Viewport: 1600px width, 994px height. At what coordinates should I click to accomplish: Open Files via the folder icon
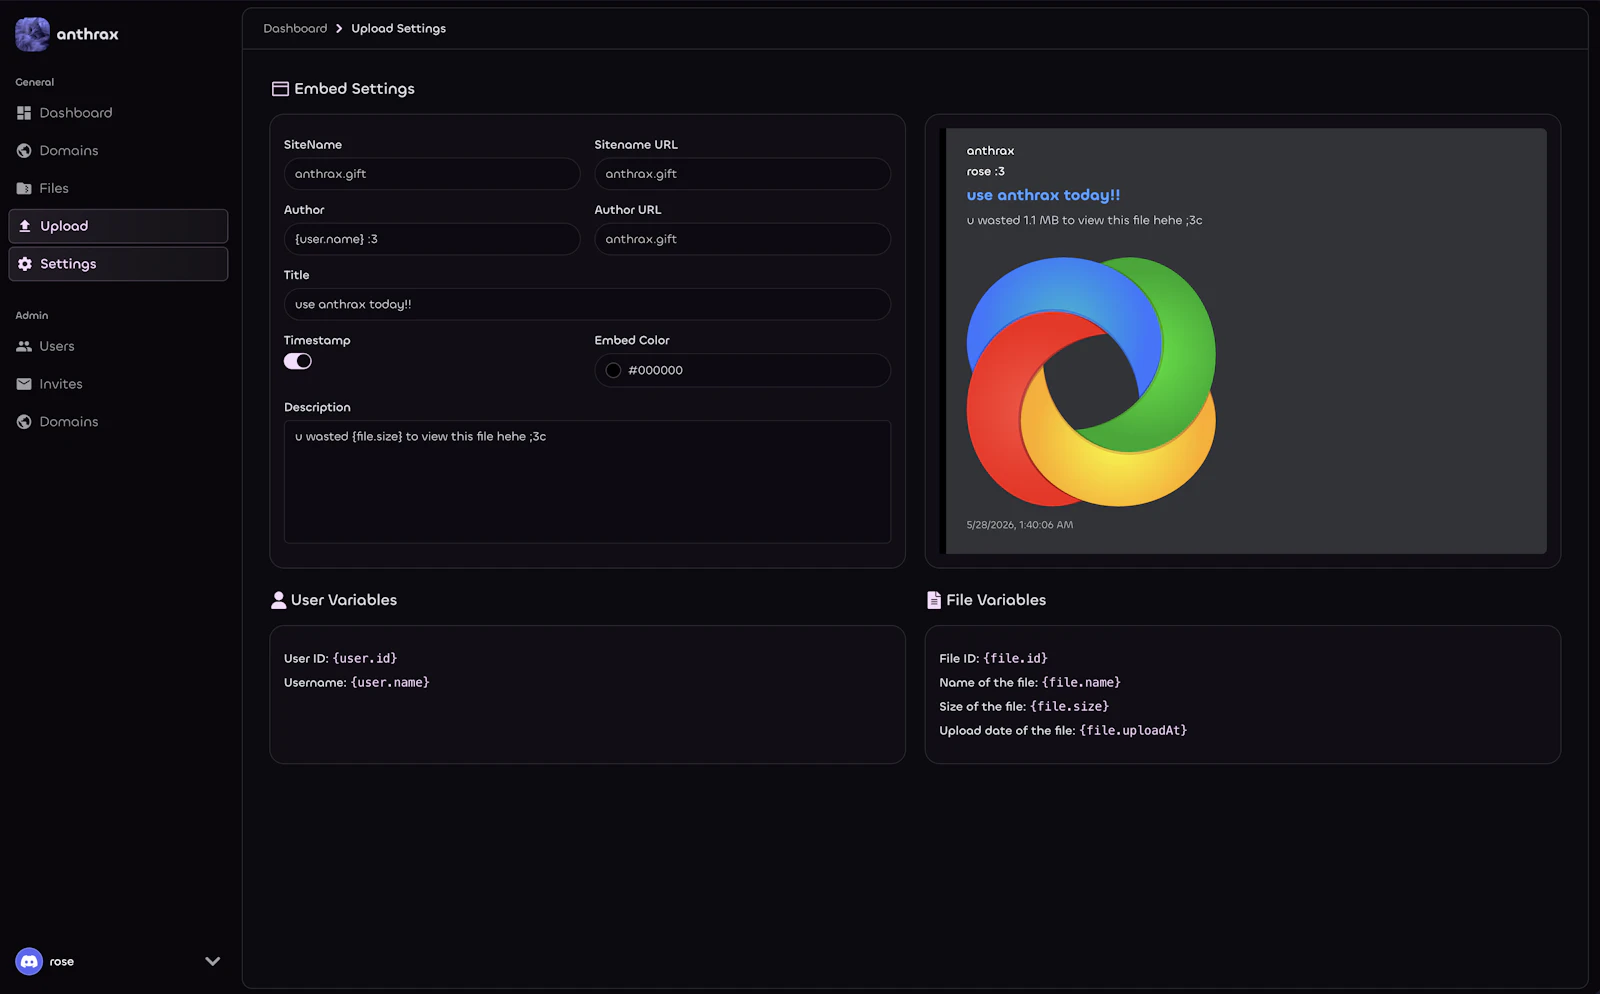point(24,188)
